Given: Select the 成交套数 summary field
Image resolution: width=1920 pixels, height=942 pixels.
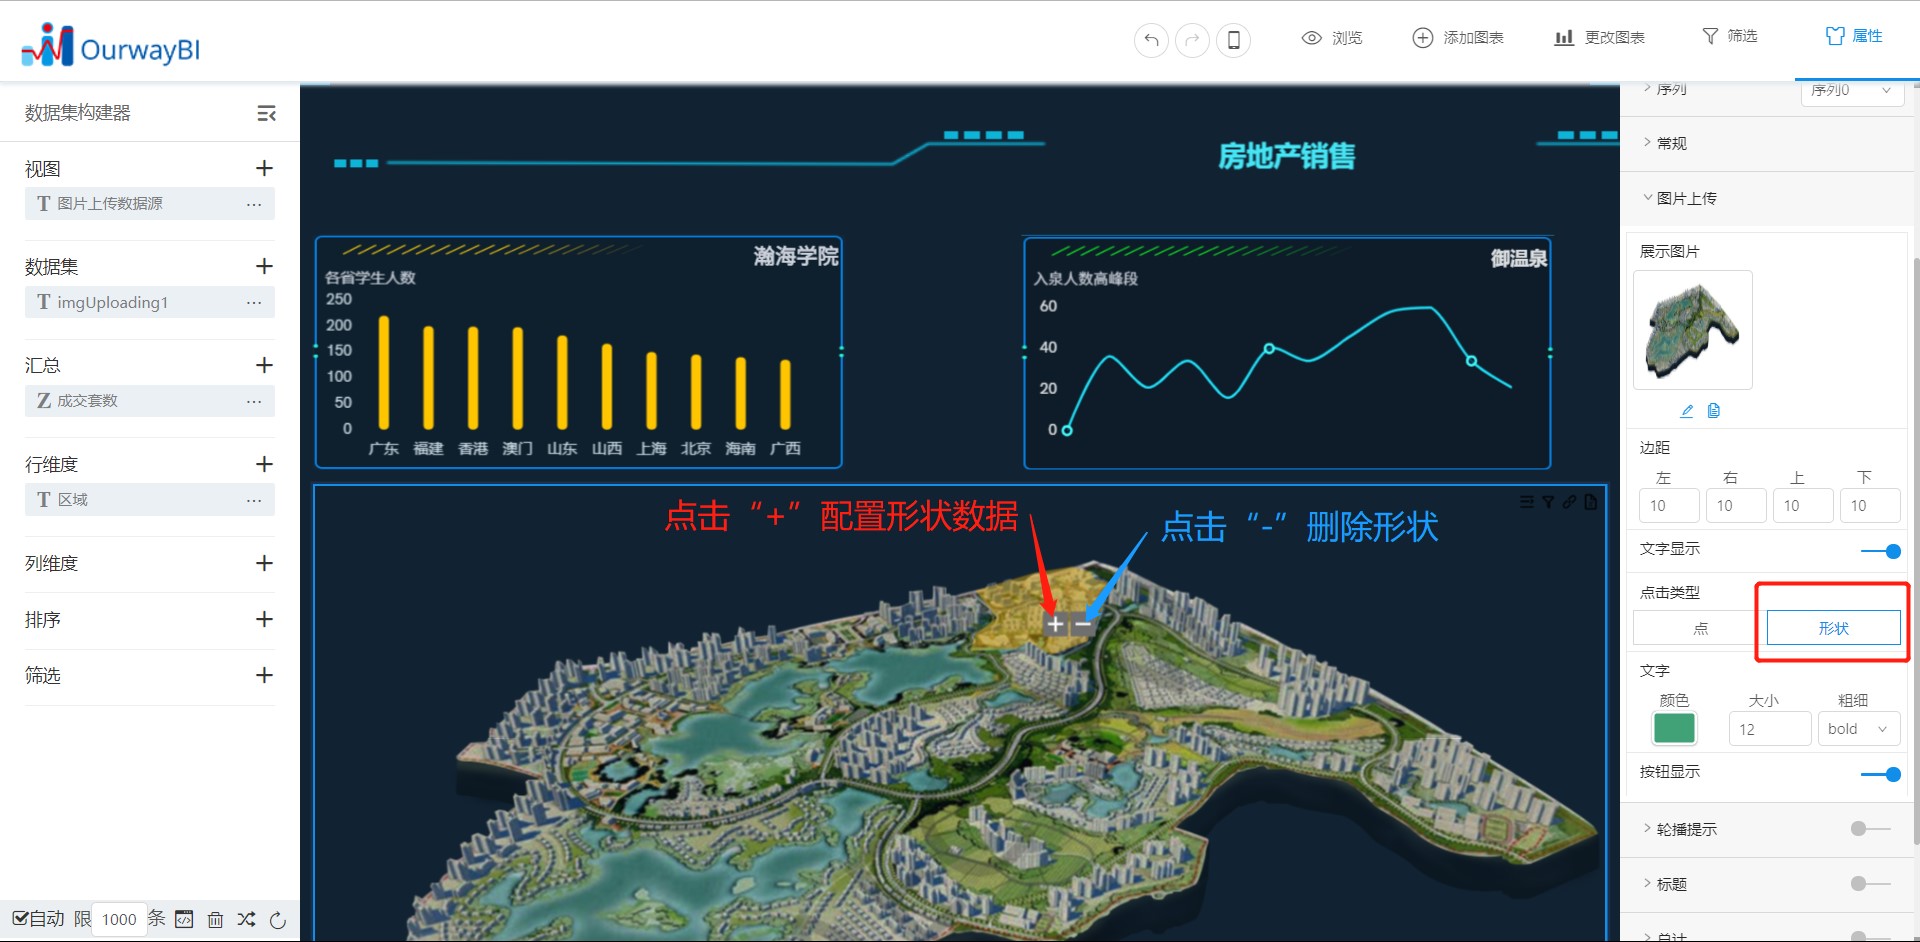Looking at the screenshot, I should point(150,401).
